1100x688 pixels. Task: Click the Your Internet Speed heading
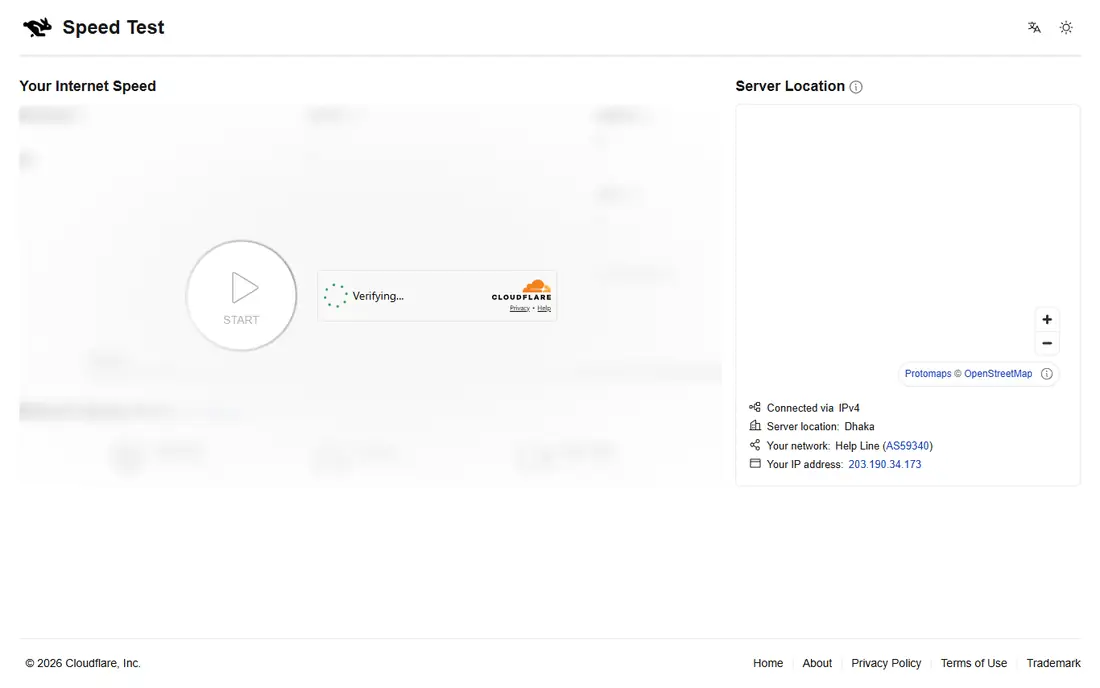(x=88, y=86)
